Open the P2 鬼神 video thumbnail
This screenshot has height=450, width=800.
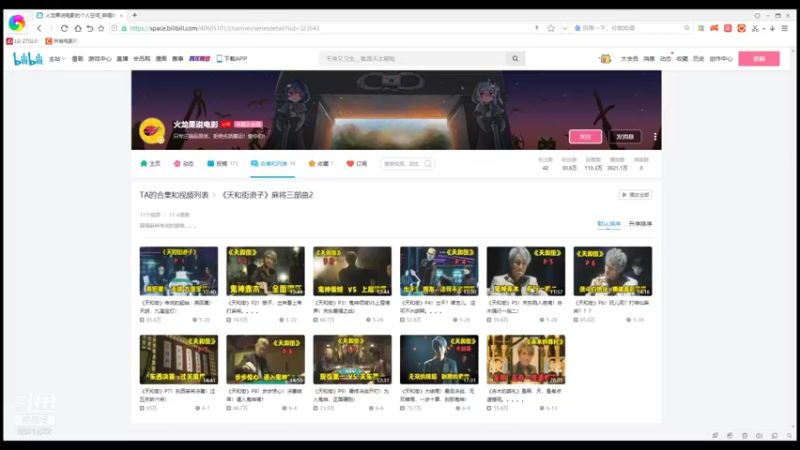pos(265,271)
